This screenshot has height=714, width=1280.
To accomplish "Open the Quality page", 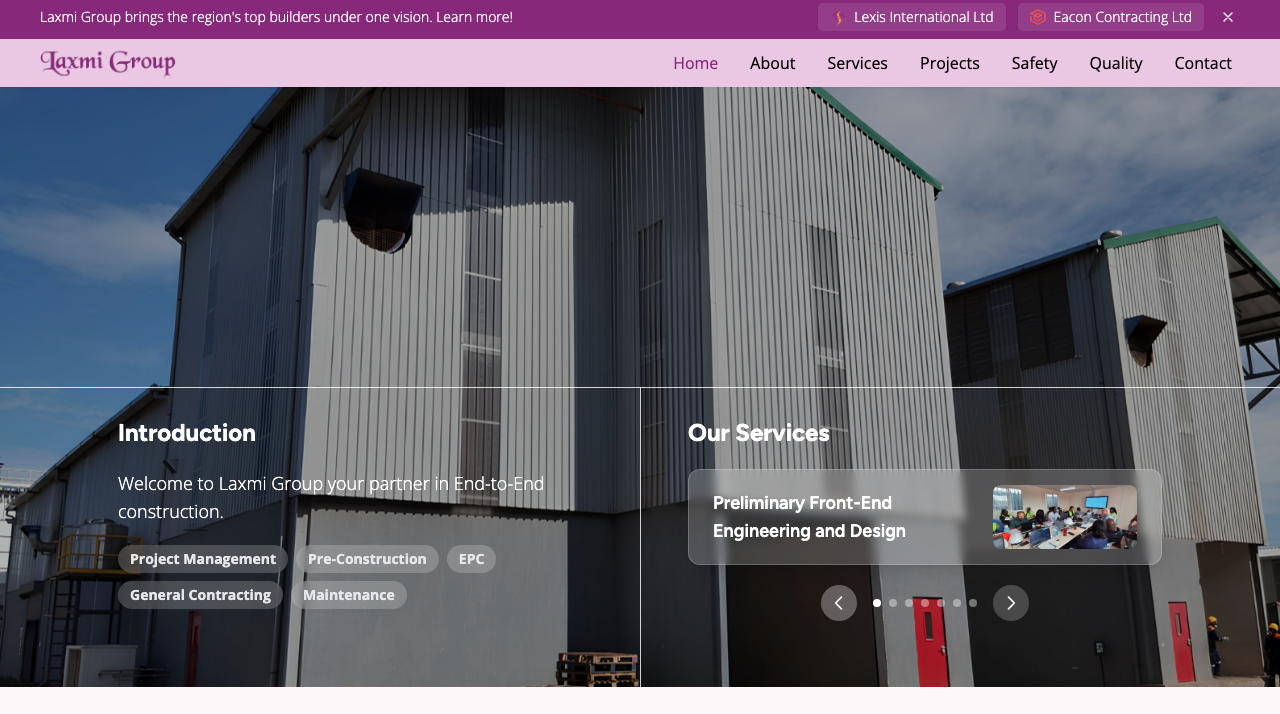I will coord(1116,63).
